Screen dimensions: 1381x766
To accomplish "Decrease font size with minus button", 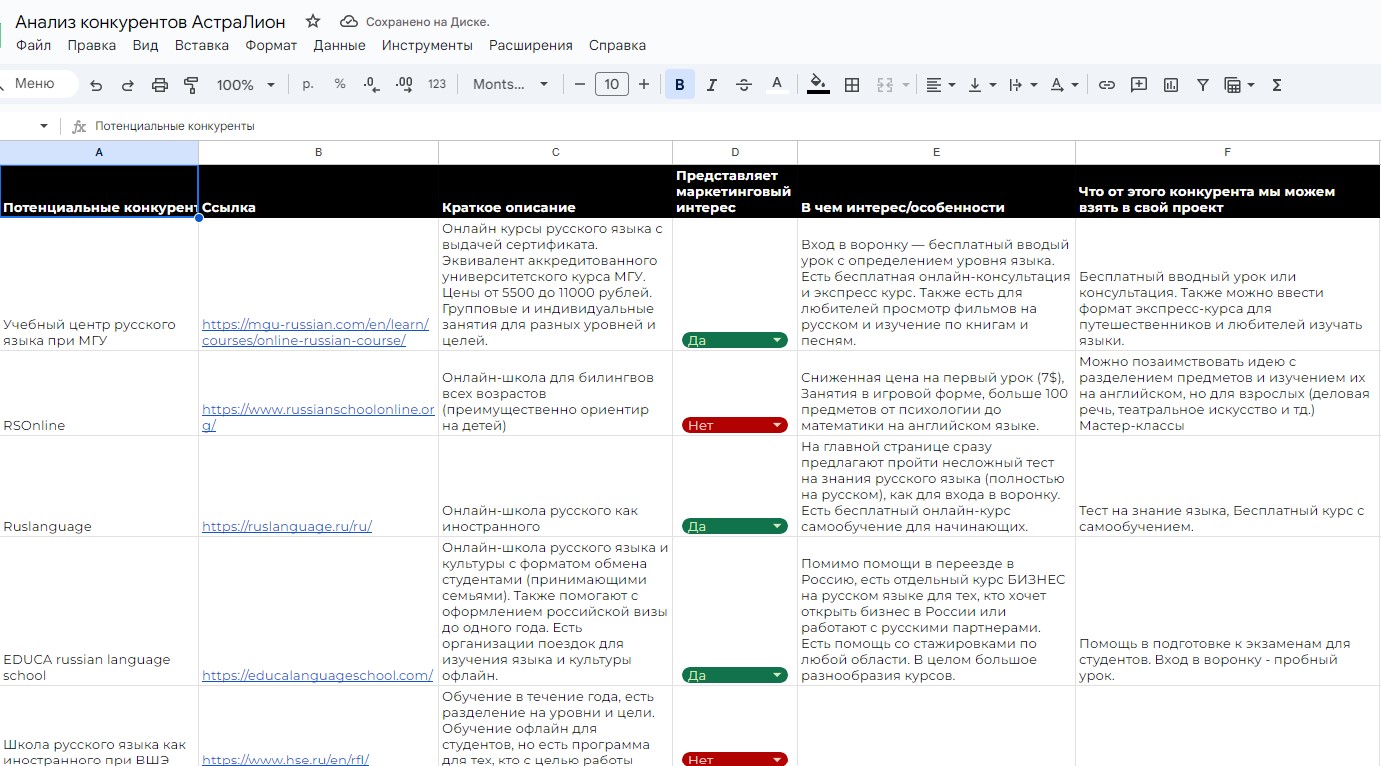I will point(579,85).
